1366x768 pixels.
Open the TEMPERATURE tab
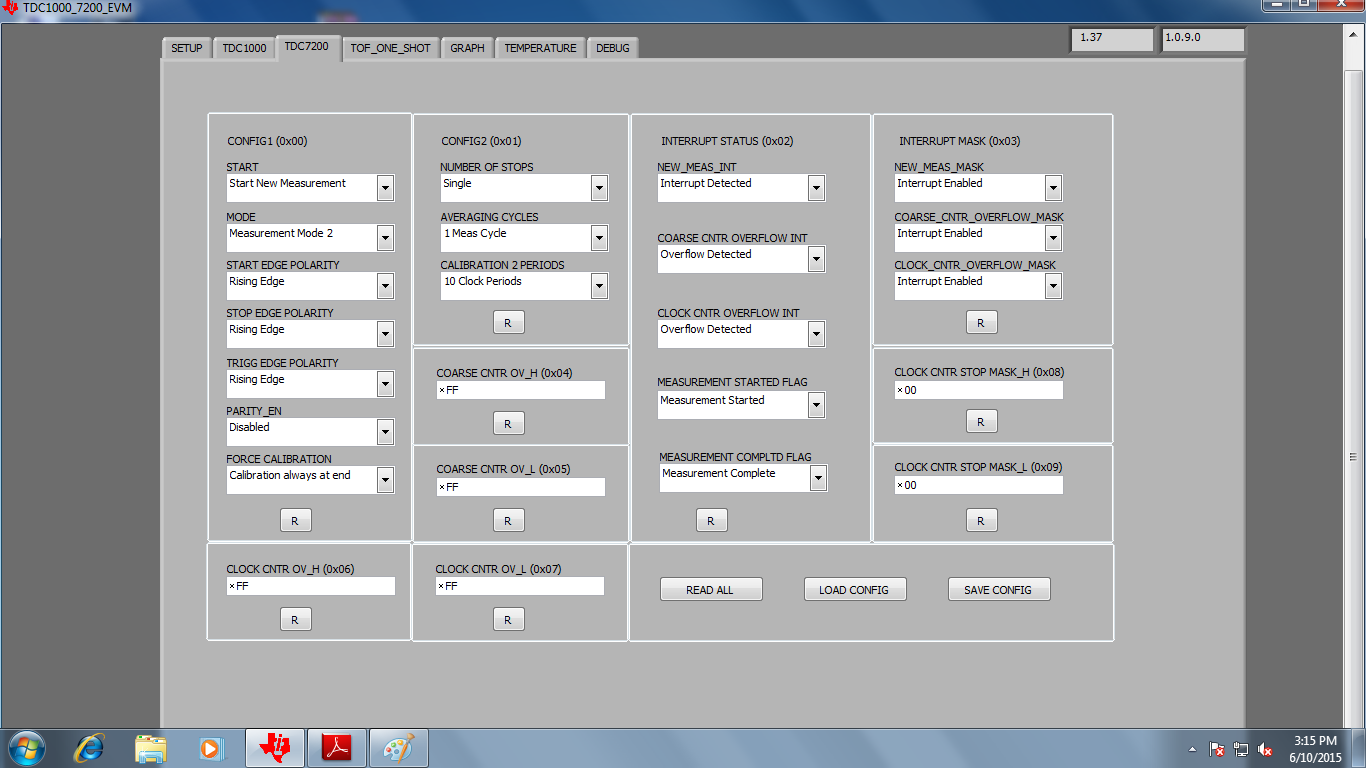tap(540, 47)
